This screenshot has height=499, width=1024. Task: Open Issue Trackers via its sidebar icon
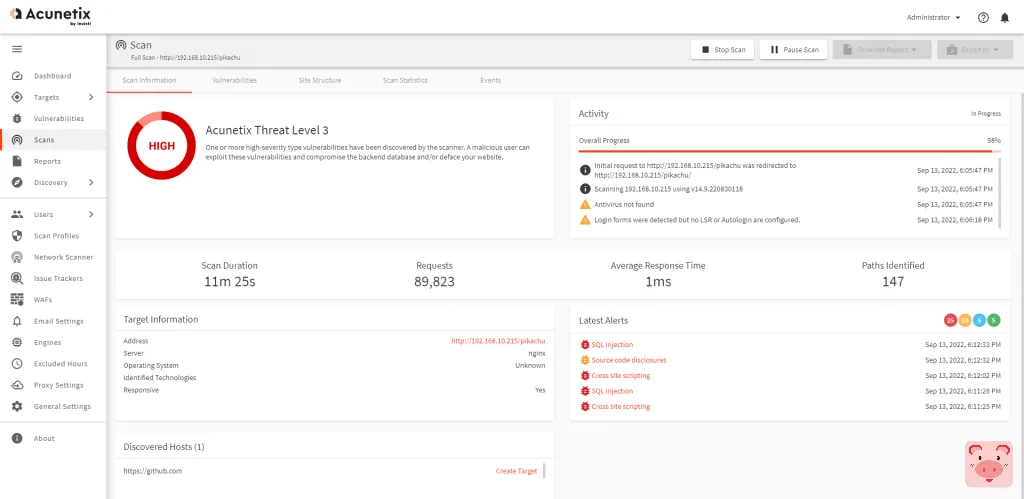point(16,279)
